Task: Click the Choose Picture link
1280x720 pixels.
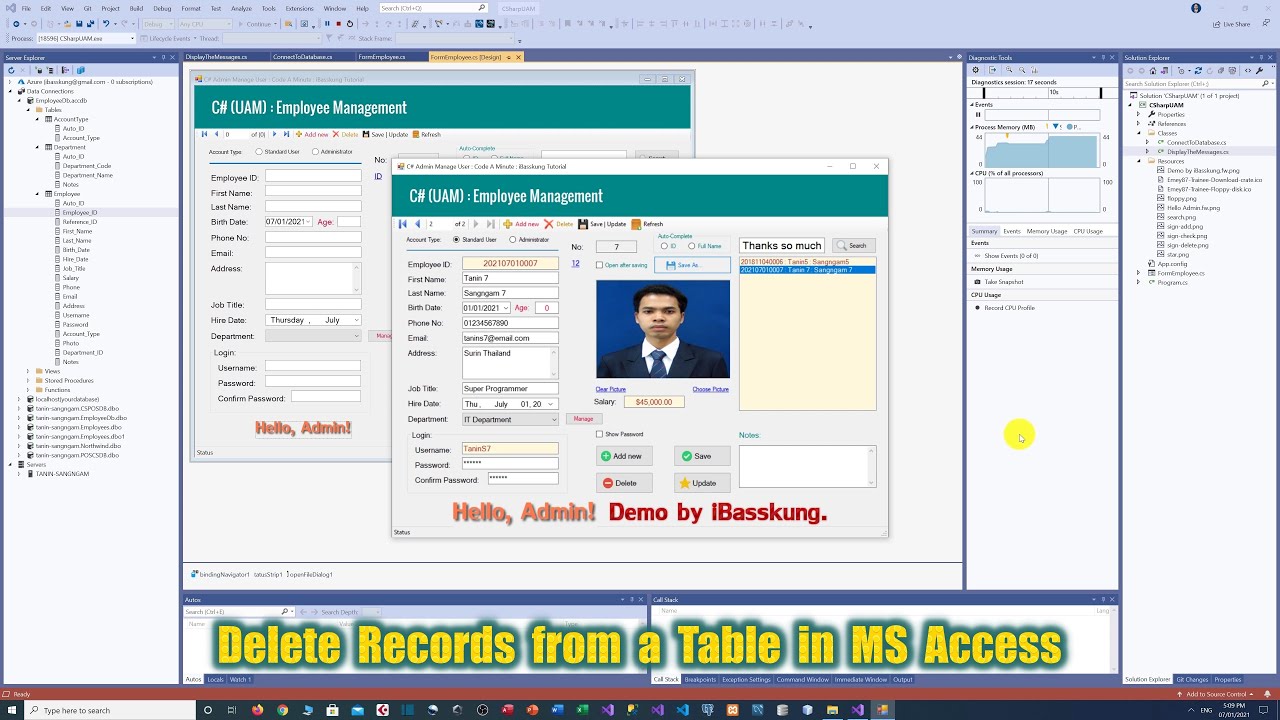Action: (x=711, y=389)
